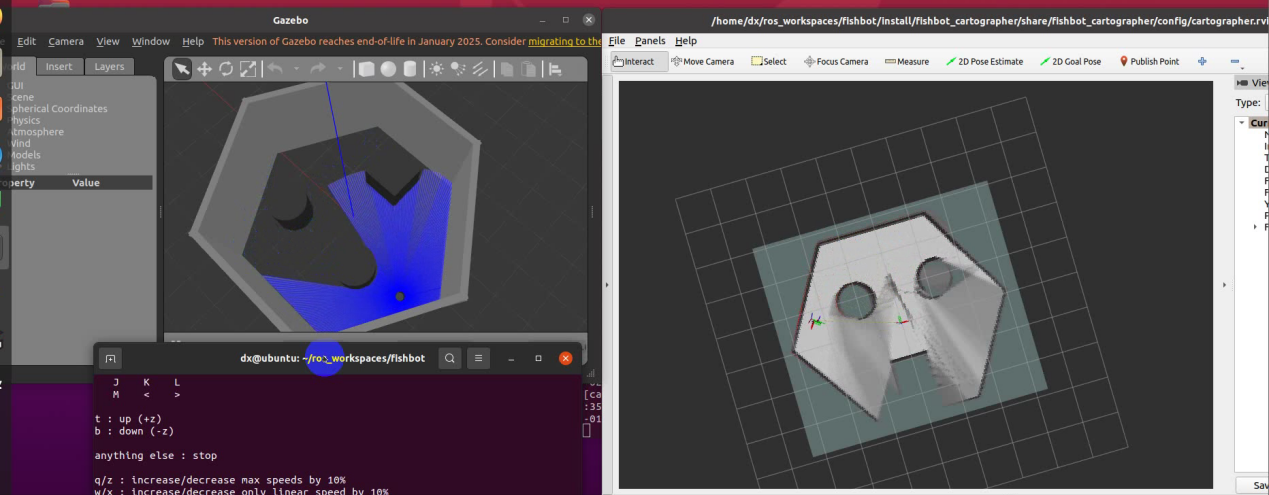Viewport: 1269px width, 495px height.
Task: Activate the translate mode tool in Gazebo
Action: coord(204,69)
